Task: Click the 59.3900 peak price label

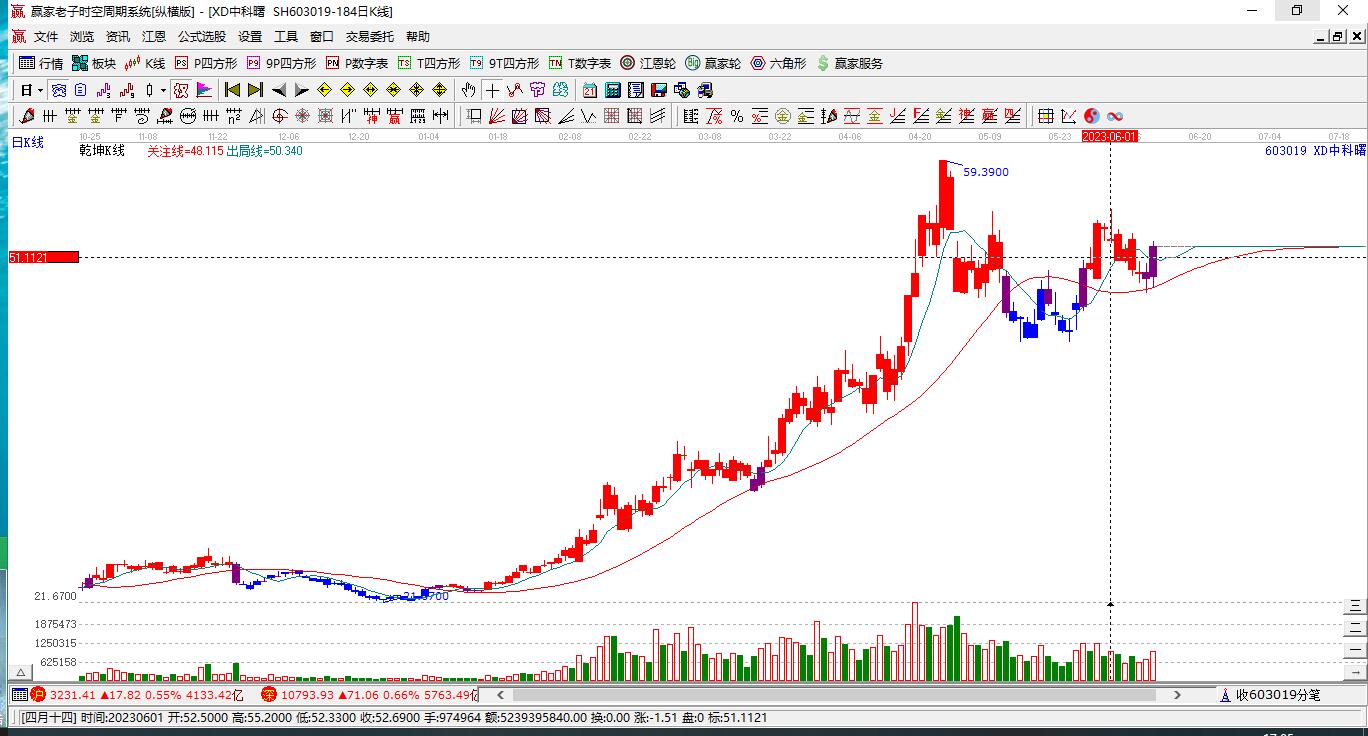Action: (x=985, y=172)
